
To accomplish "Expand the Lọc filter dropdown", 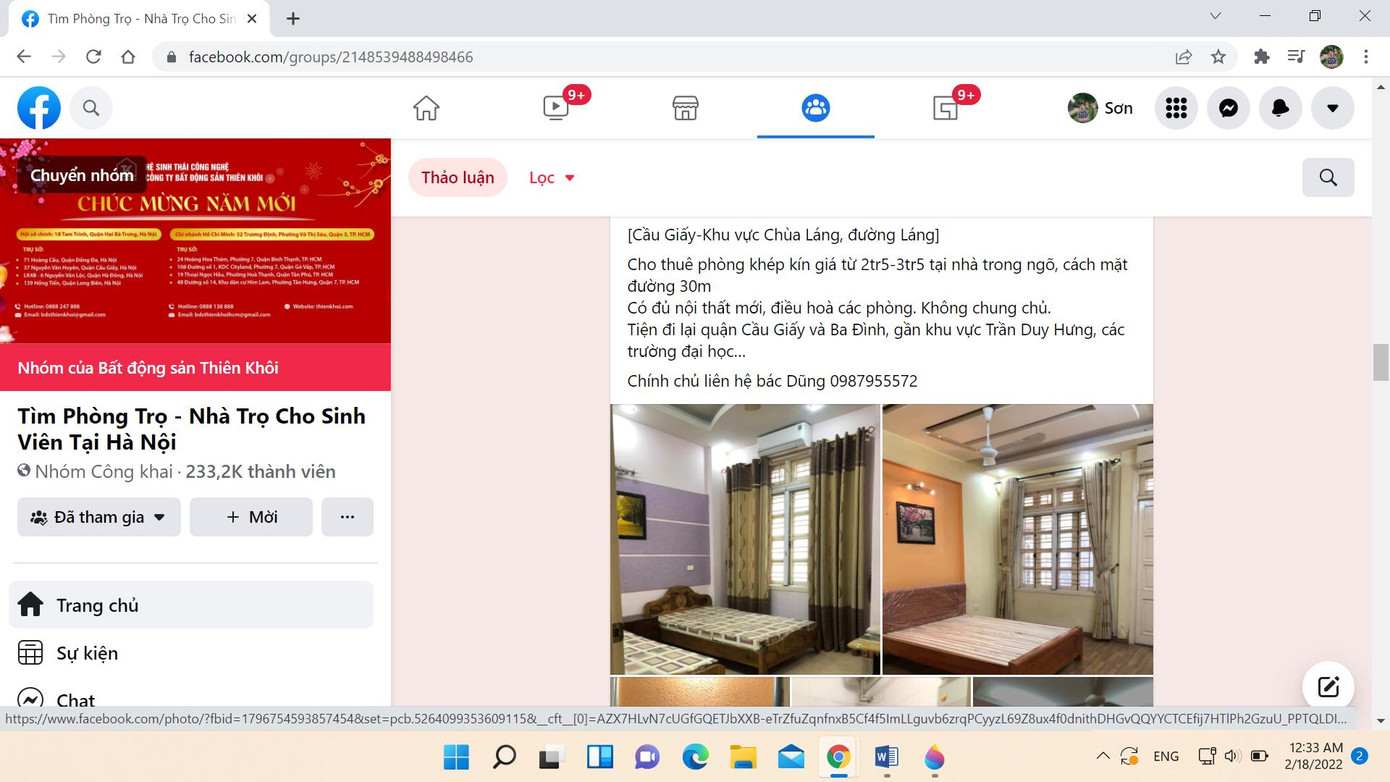I will (551, 177).
